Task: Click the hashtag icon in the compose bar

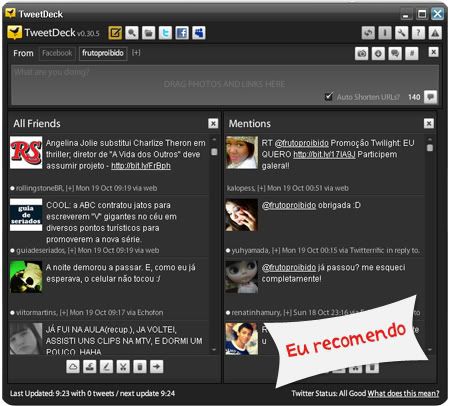Action: [412, 53]
